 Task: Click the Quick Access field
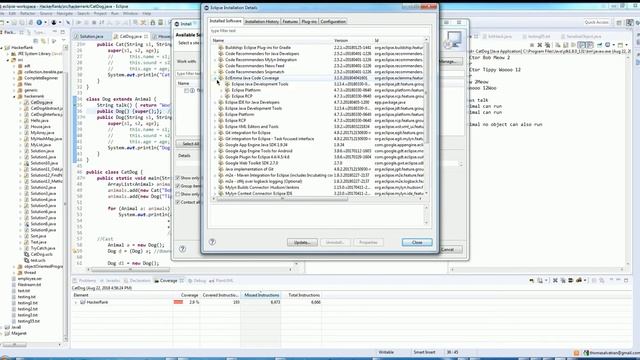pos(596,22)
